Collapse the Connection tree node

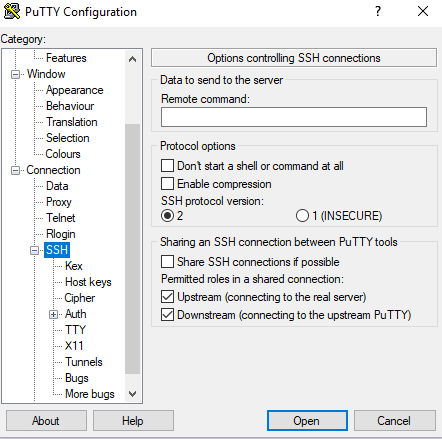click(x=15, y=170)
